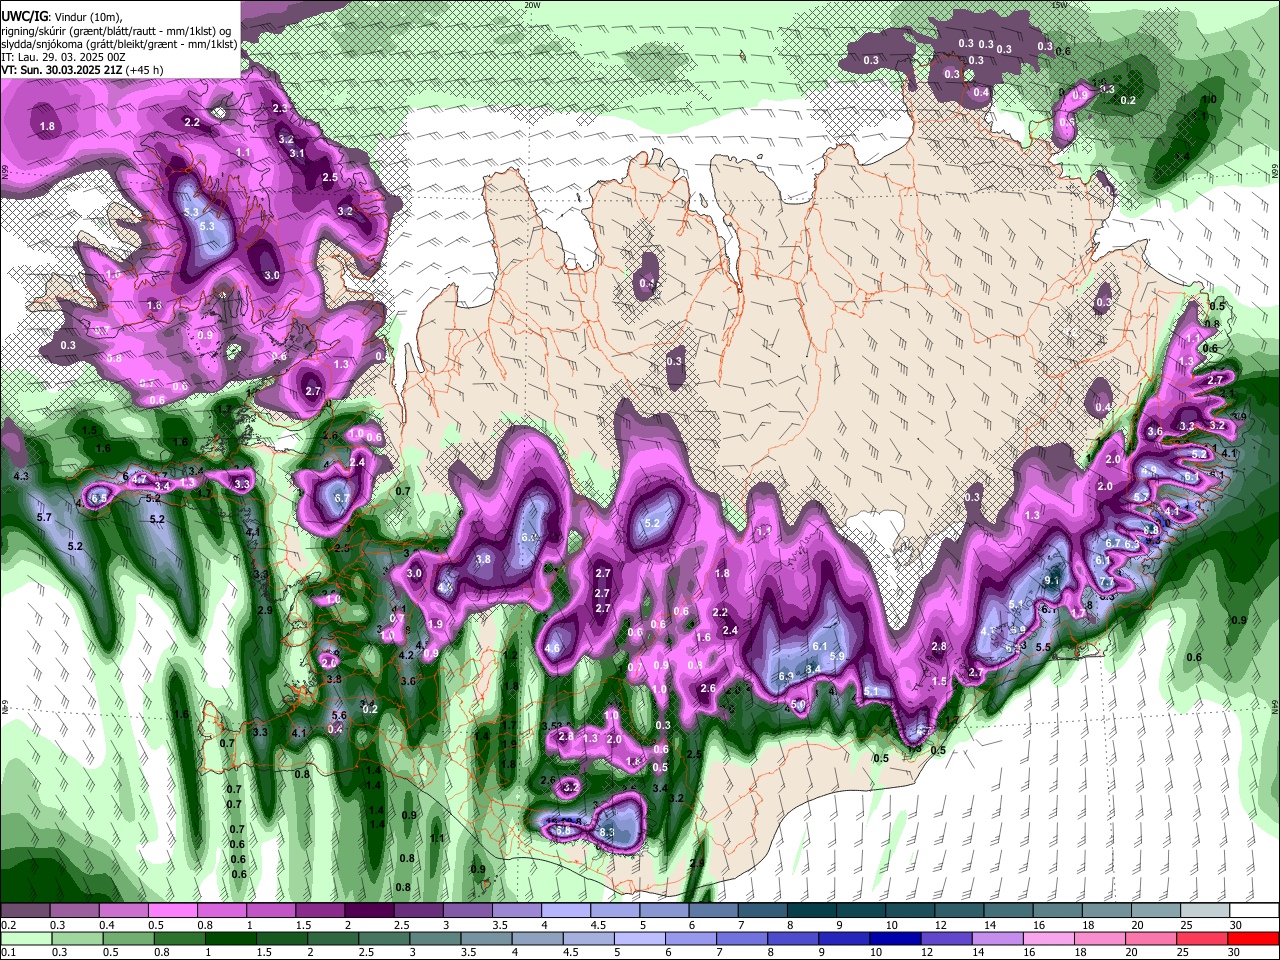Click the 5.6 precipitation value on the map
The image size is (1280, 960).
[x=339, y=715]
